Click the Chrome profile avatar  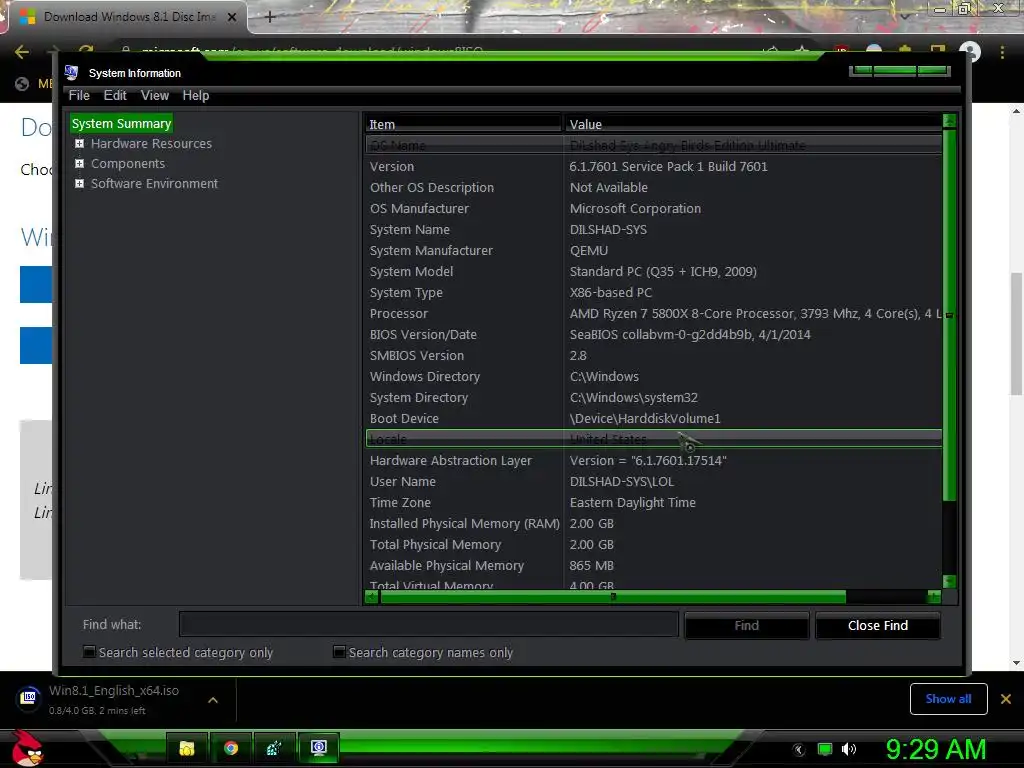[x=970, y=52]
